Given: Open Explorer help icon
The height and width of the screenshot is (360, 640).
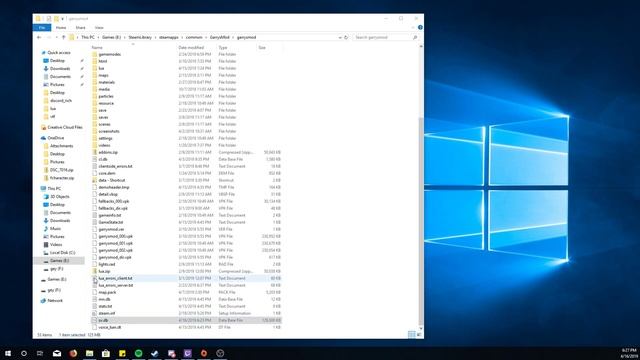Looking at the screenshot, I should pos(420,27).
